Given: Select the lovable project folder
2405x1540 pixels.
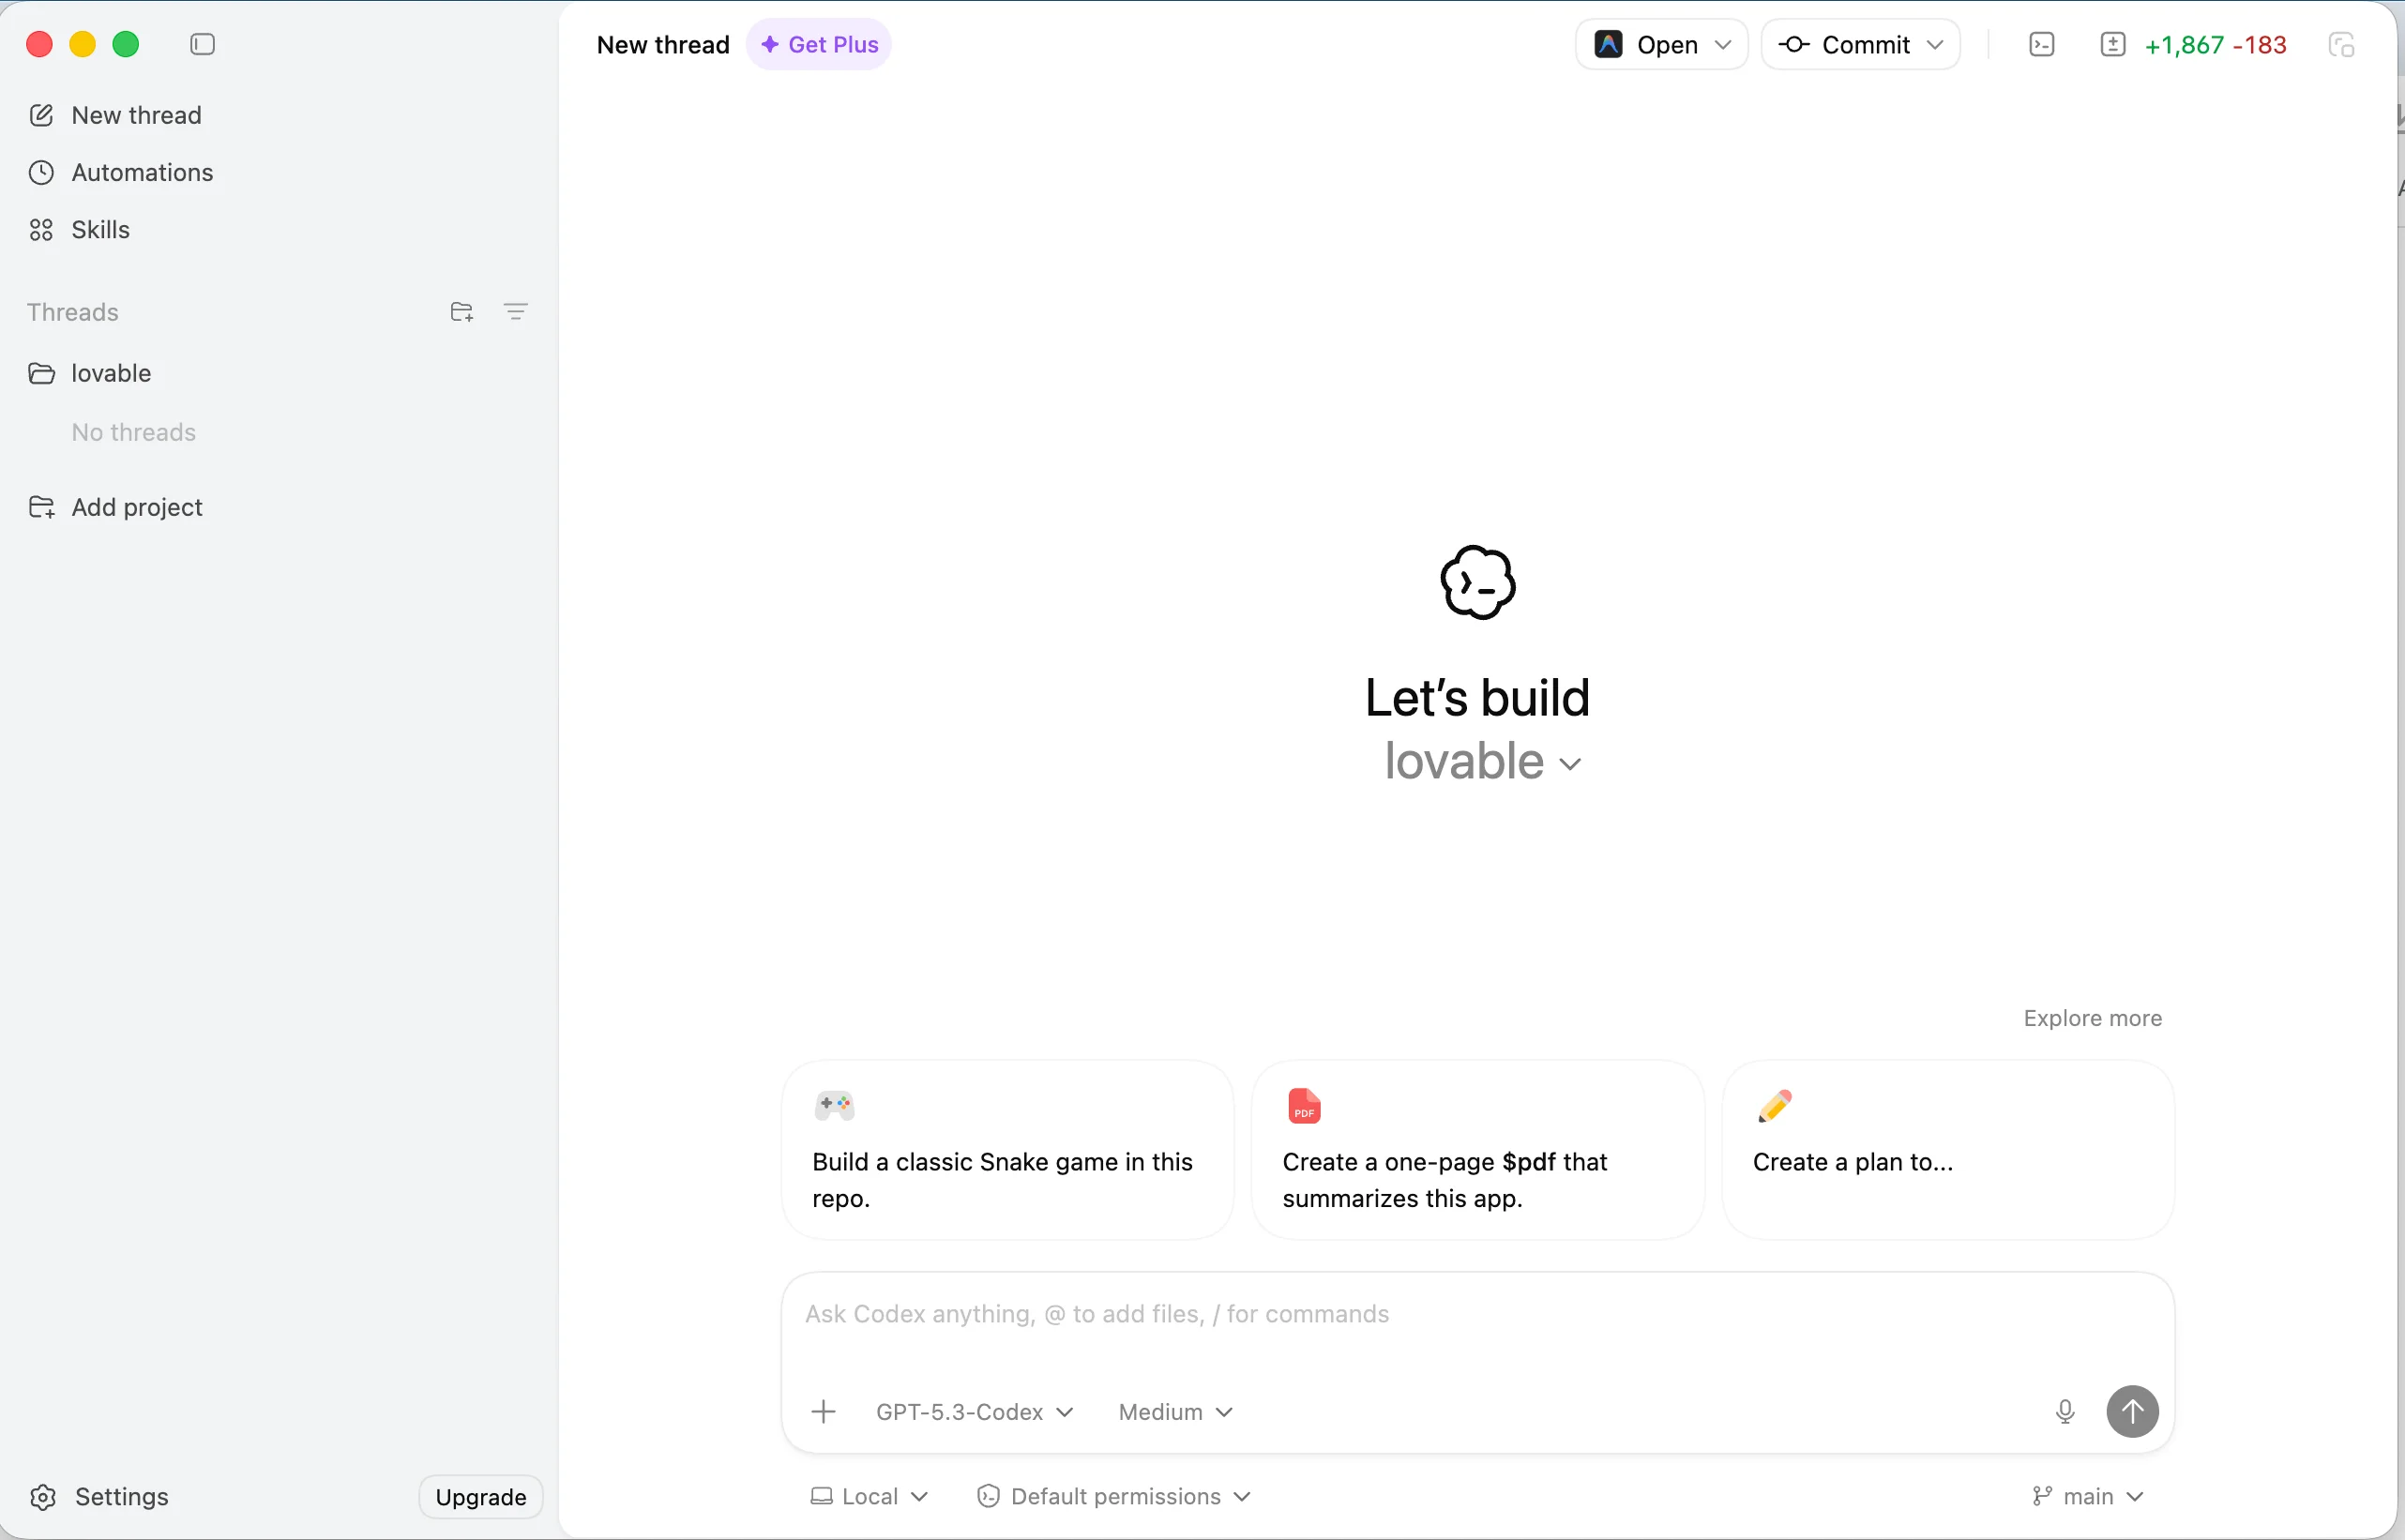Looking at the screenshot, I should [x=111, y=373].
